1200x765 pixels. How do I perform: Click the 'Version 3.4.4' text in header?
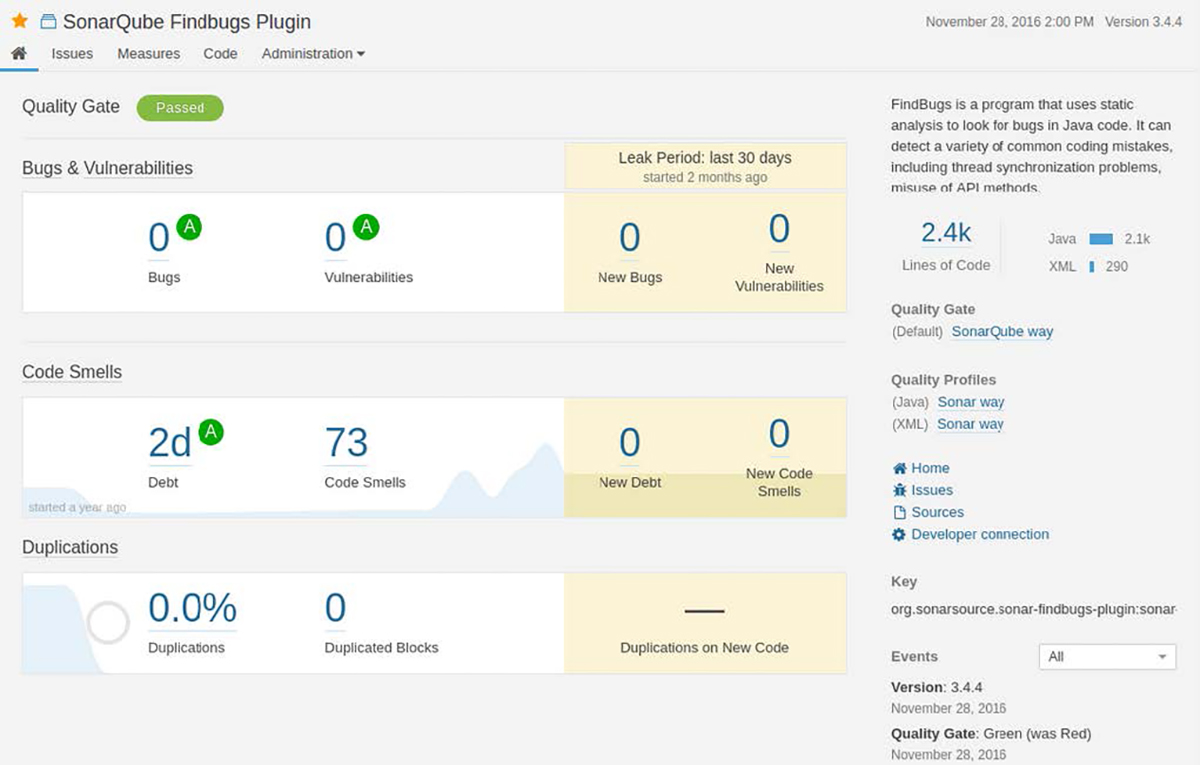pos(1143,22)
